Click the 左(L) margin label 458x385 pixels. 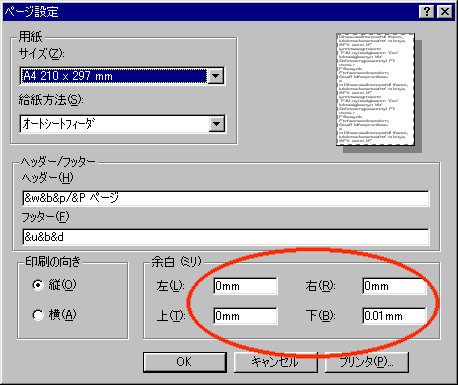170,286
